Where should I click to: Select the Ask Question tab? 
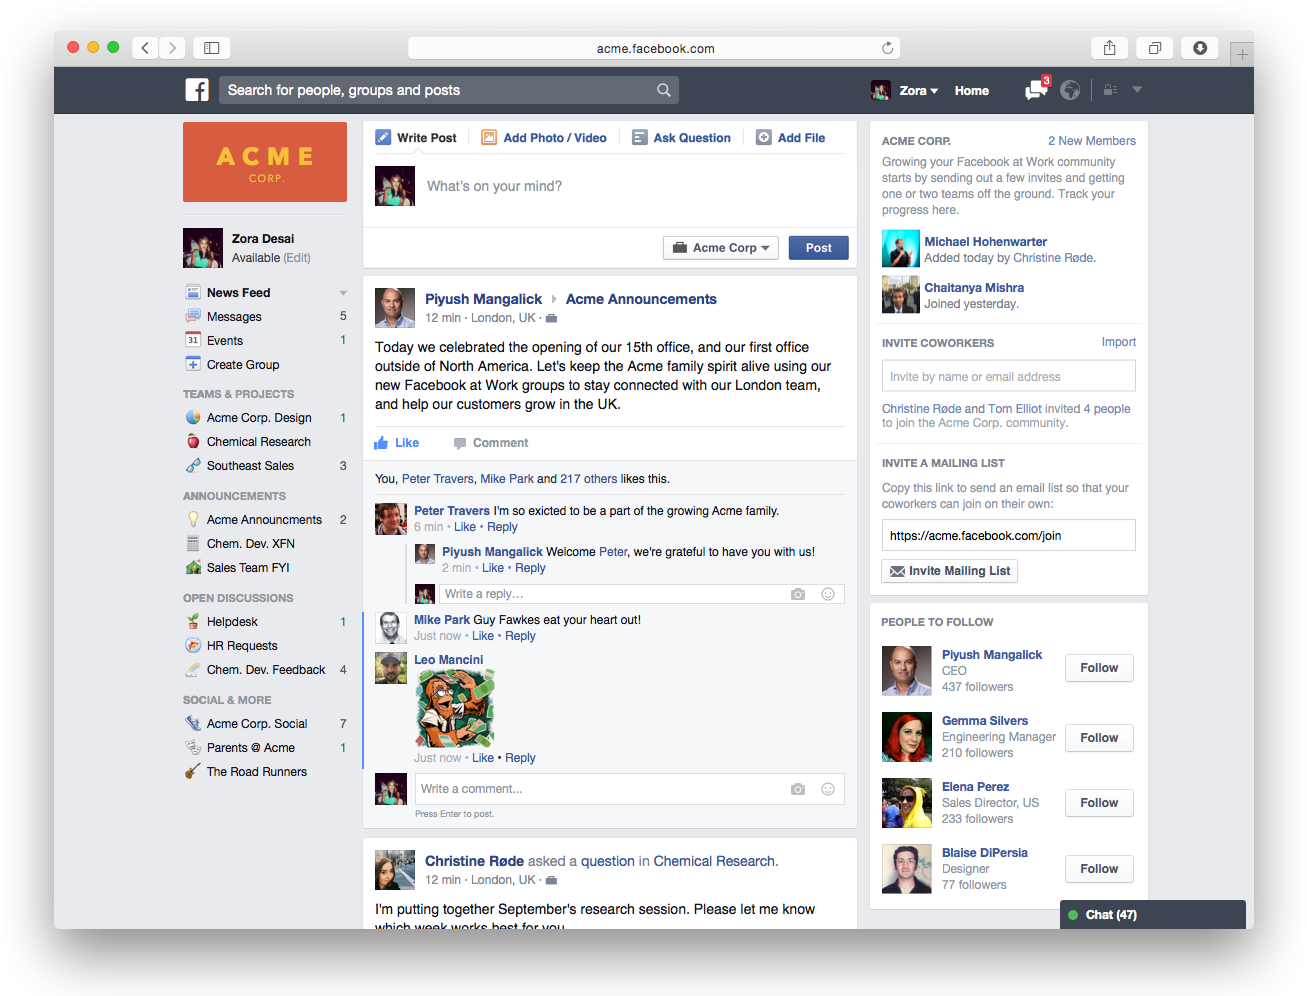click(681, 138)
